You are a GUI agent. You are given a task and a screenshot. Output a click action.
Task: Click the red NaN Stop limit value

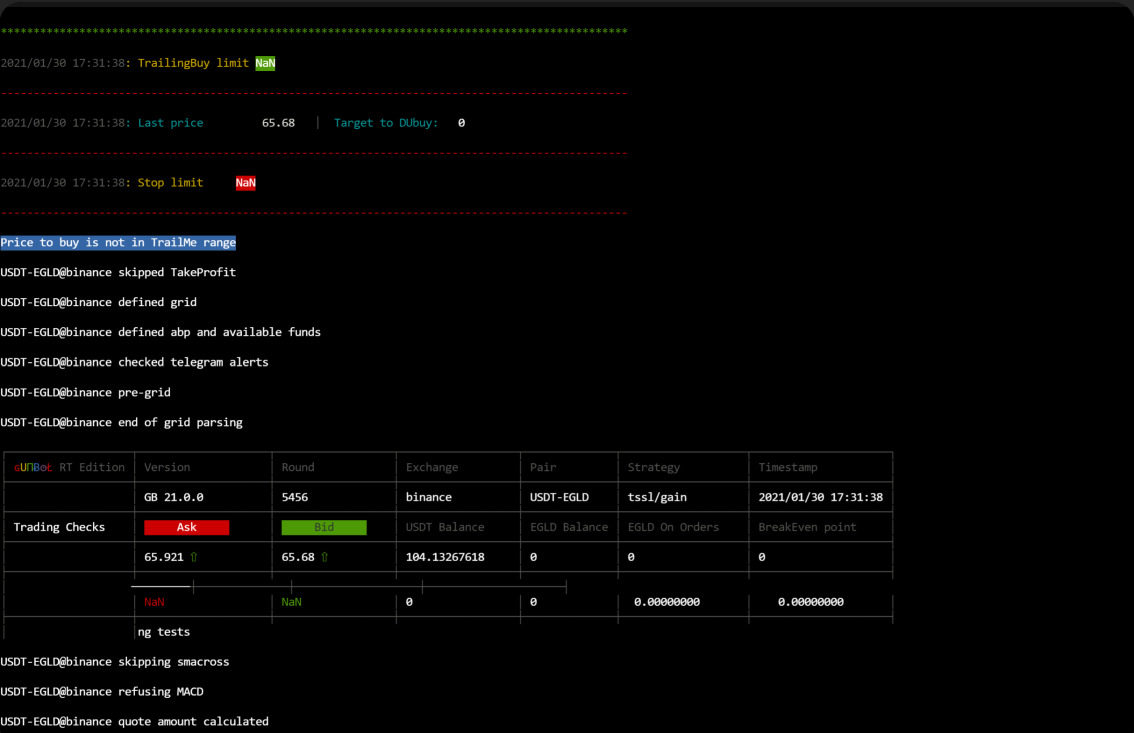tap(245, 183)
